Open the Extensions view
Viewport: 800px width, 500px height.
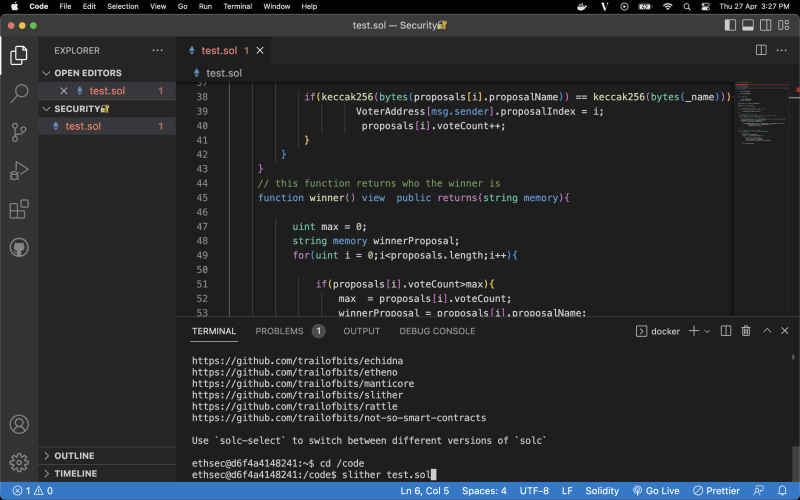point(19,209)
